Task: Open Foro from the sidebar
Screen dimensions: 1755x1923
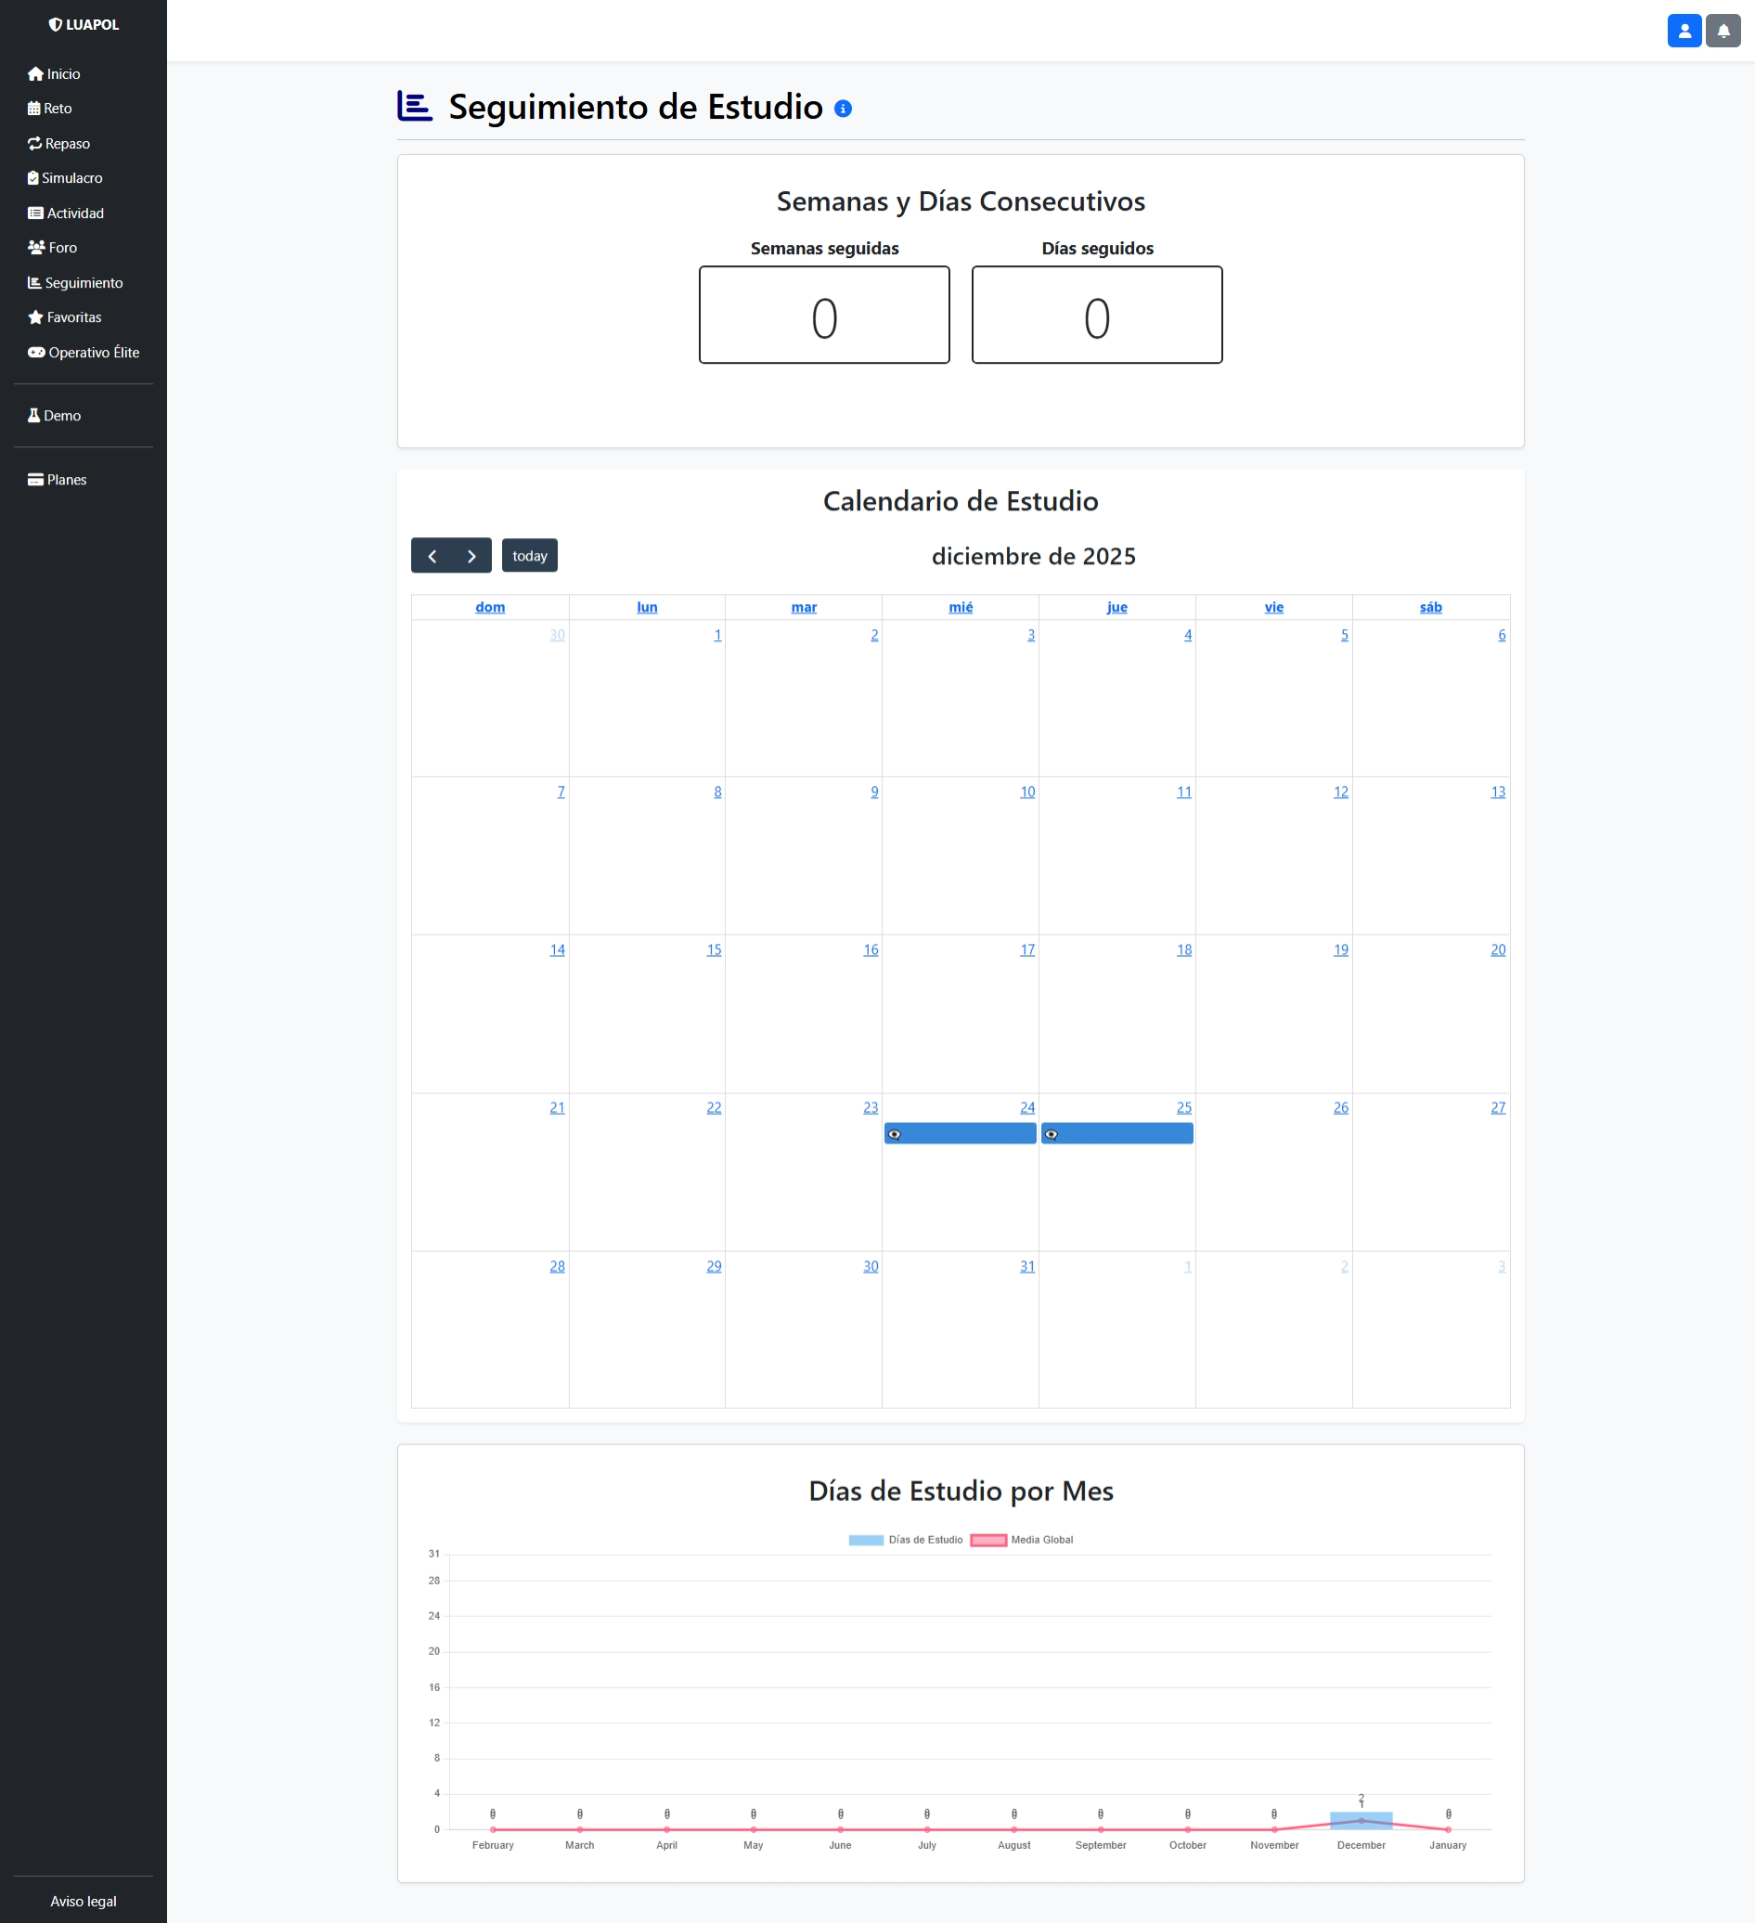Action: click(53, 247)
